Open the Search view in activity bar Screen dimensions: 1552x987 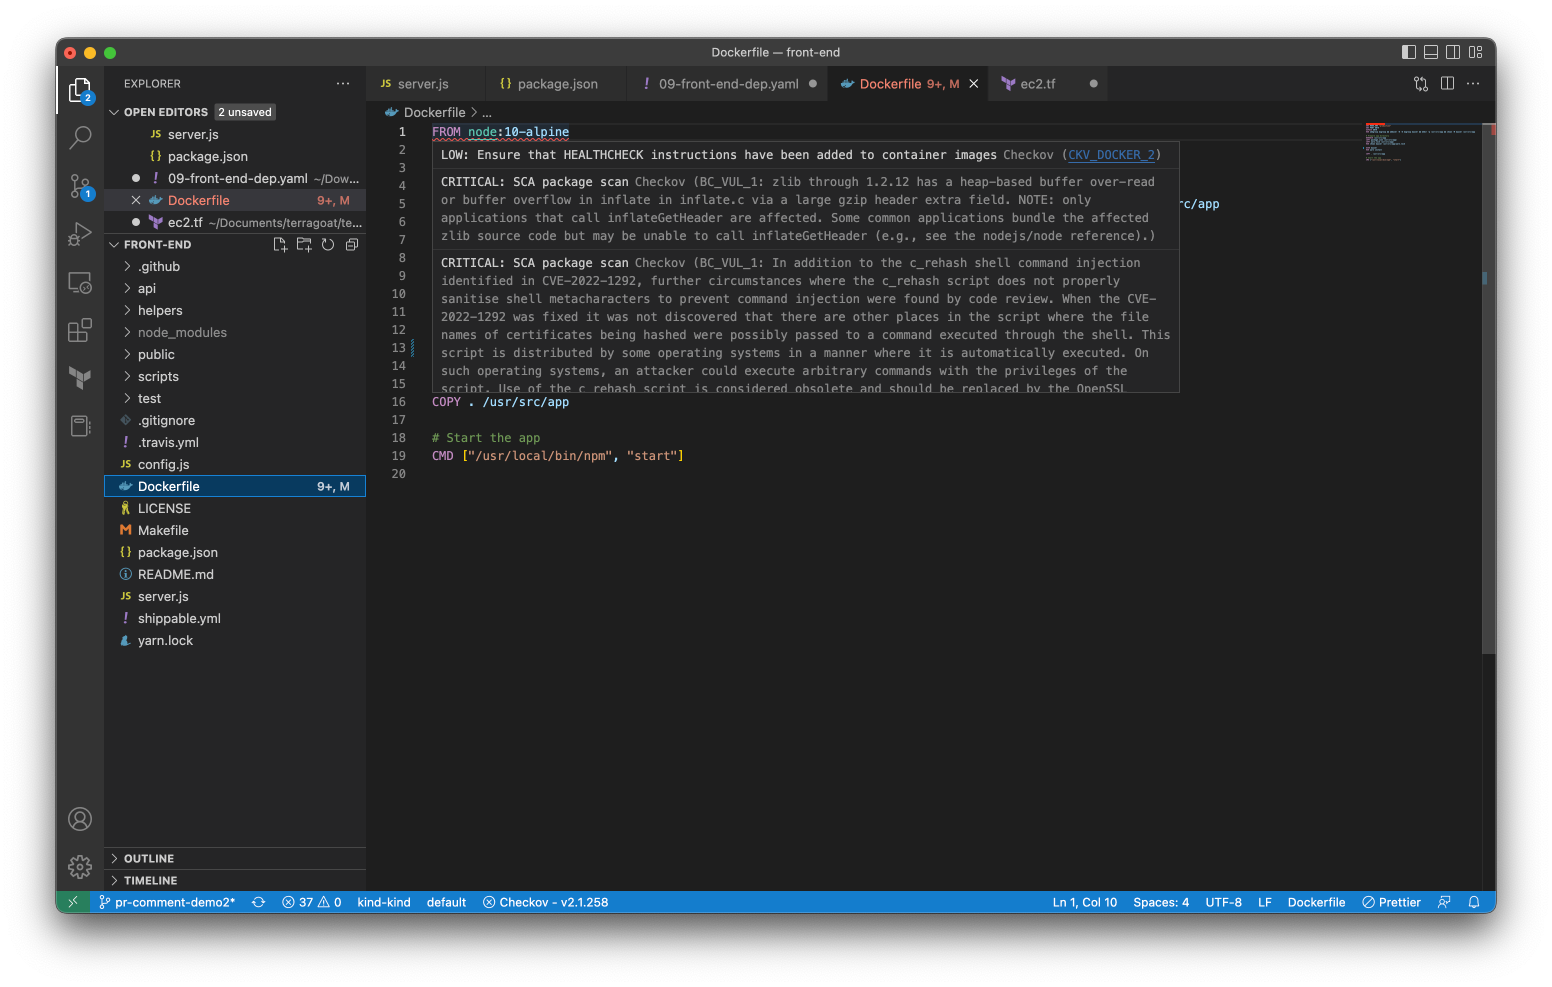pos(80,138)
